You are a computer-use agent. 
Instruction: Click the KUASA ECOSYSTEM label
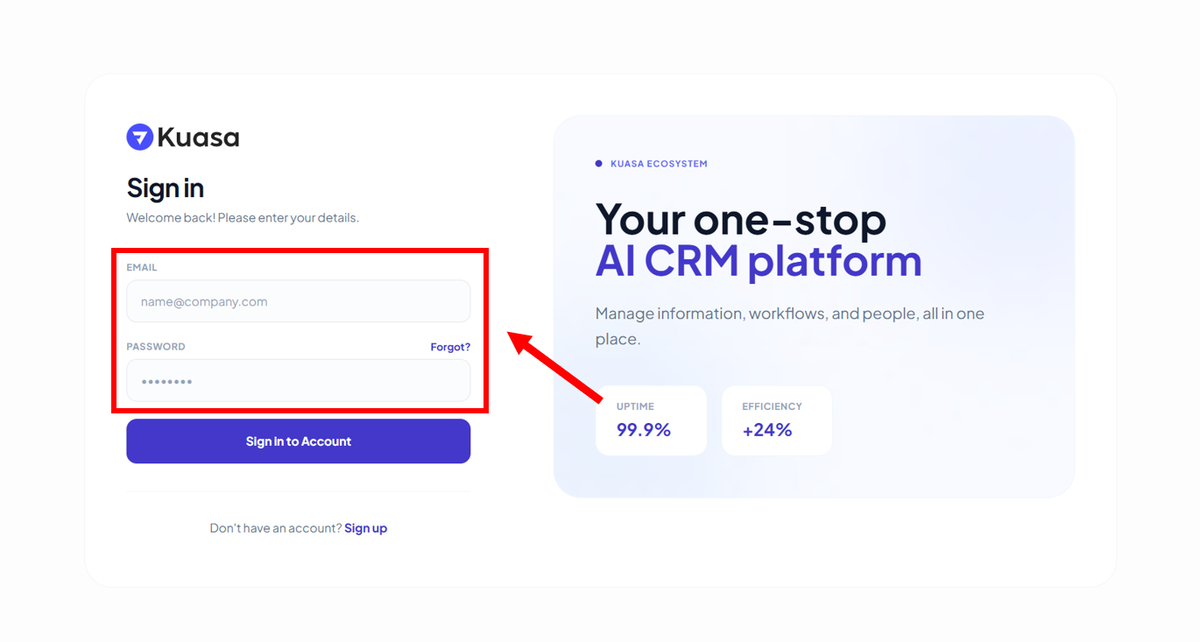point(659,164)
